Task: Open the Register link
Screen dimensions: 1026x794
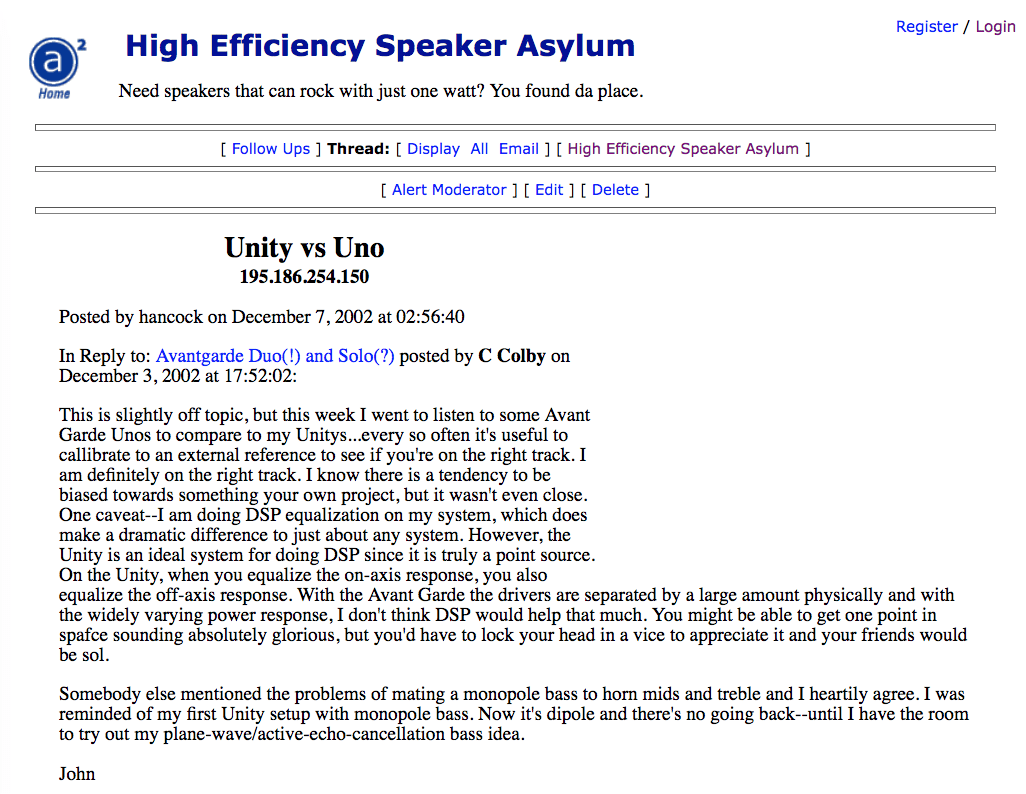Action: click(x=926, y=27)
